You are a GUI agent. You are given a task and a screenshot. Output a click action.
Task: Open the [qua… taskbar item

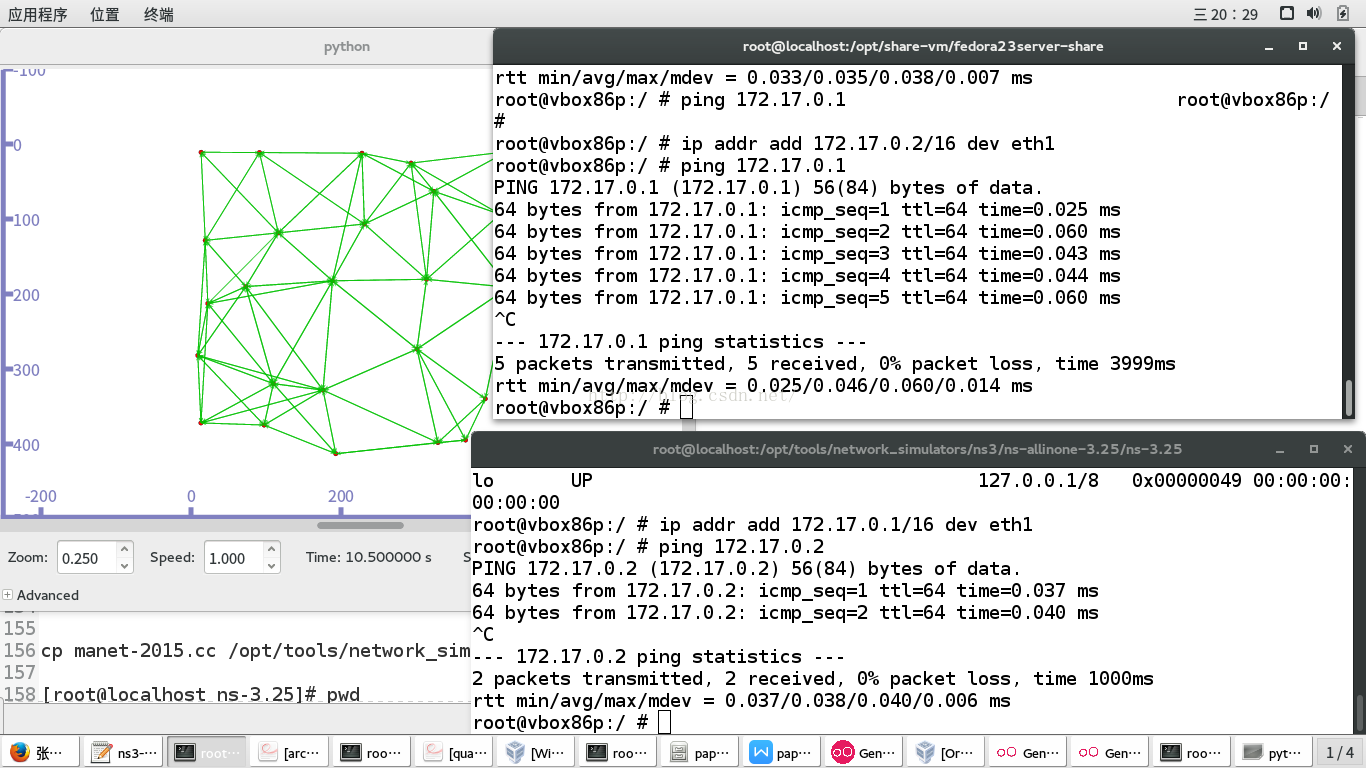tap(454, 753)
